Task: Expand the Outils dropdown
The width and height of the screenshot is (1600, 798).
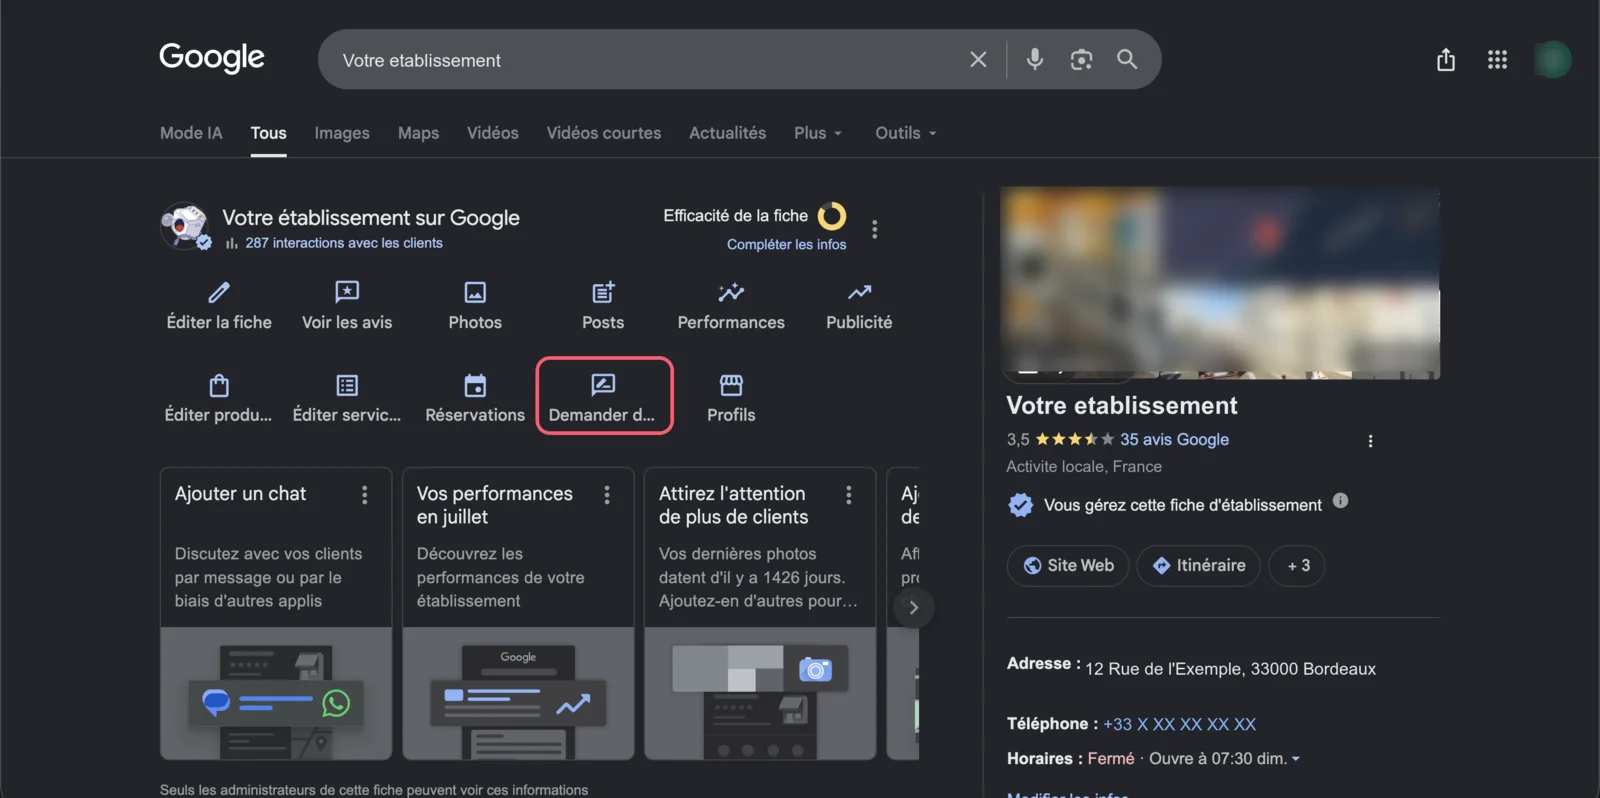Action: (x=906, y=133)
